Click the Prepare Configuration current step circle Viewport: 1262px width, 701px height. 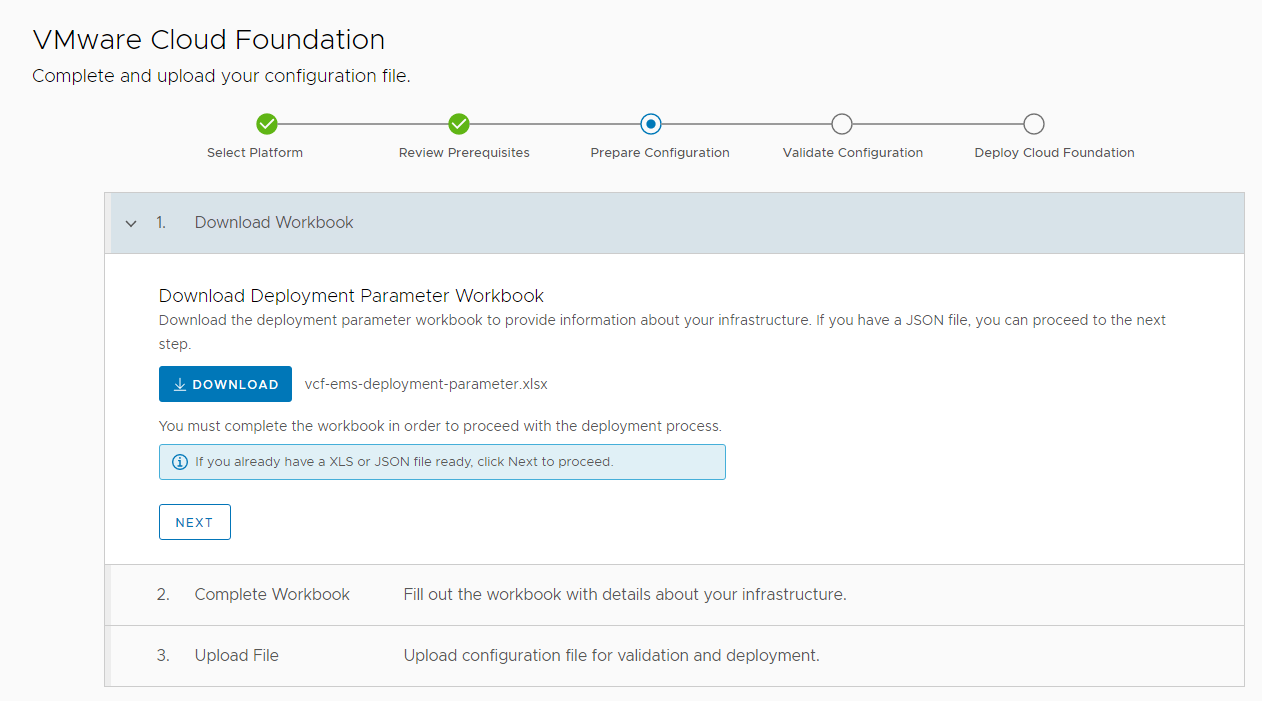click(x=651, y=124)
